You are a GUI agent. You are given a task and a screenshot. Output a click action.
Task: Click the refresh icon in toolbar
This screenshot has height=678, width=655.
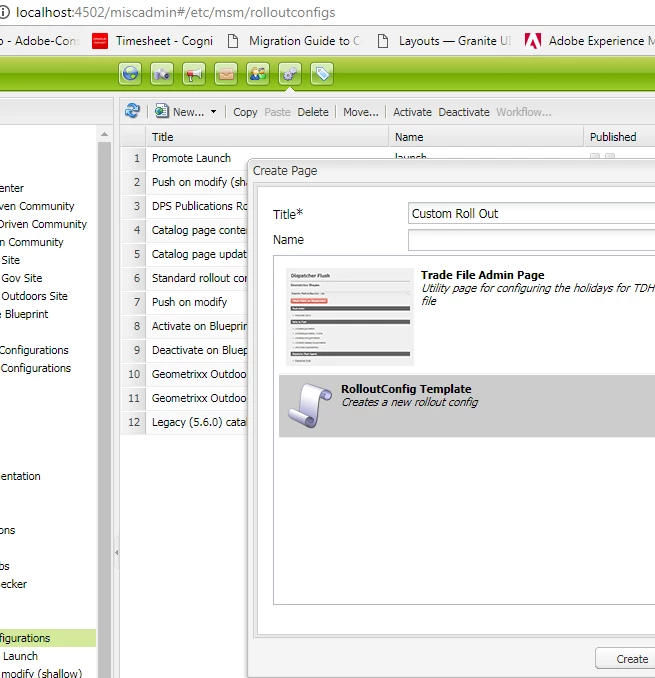(x=132, y=111)
